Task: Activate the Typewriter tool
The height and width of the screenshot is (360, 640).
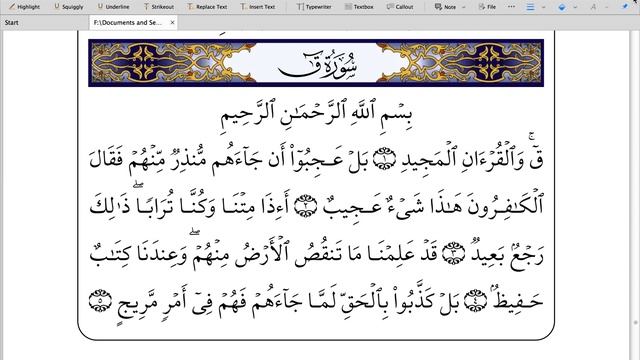Action: pyautogui.click(x=314, y=7)
